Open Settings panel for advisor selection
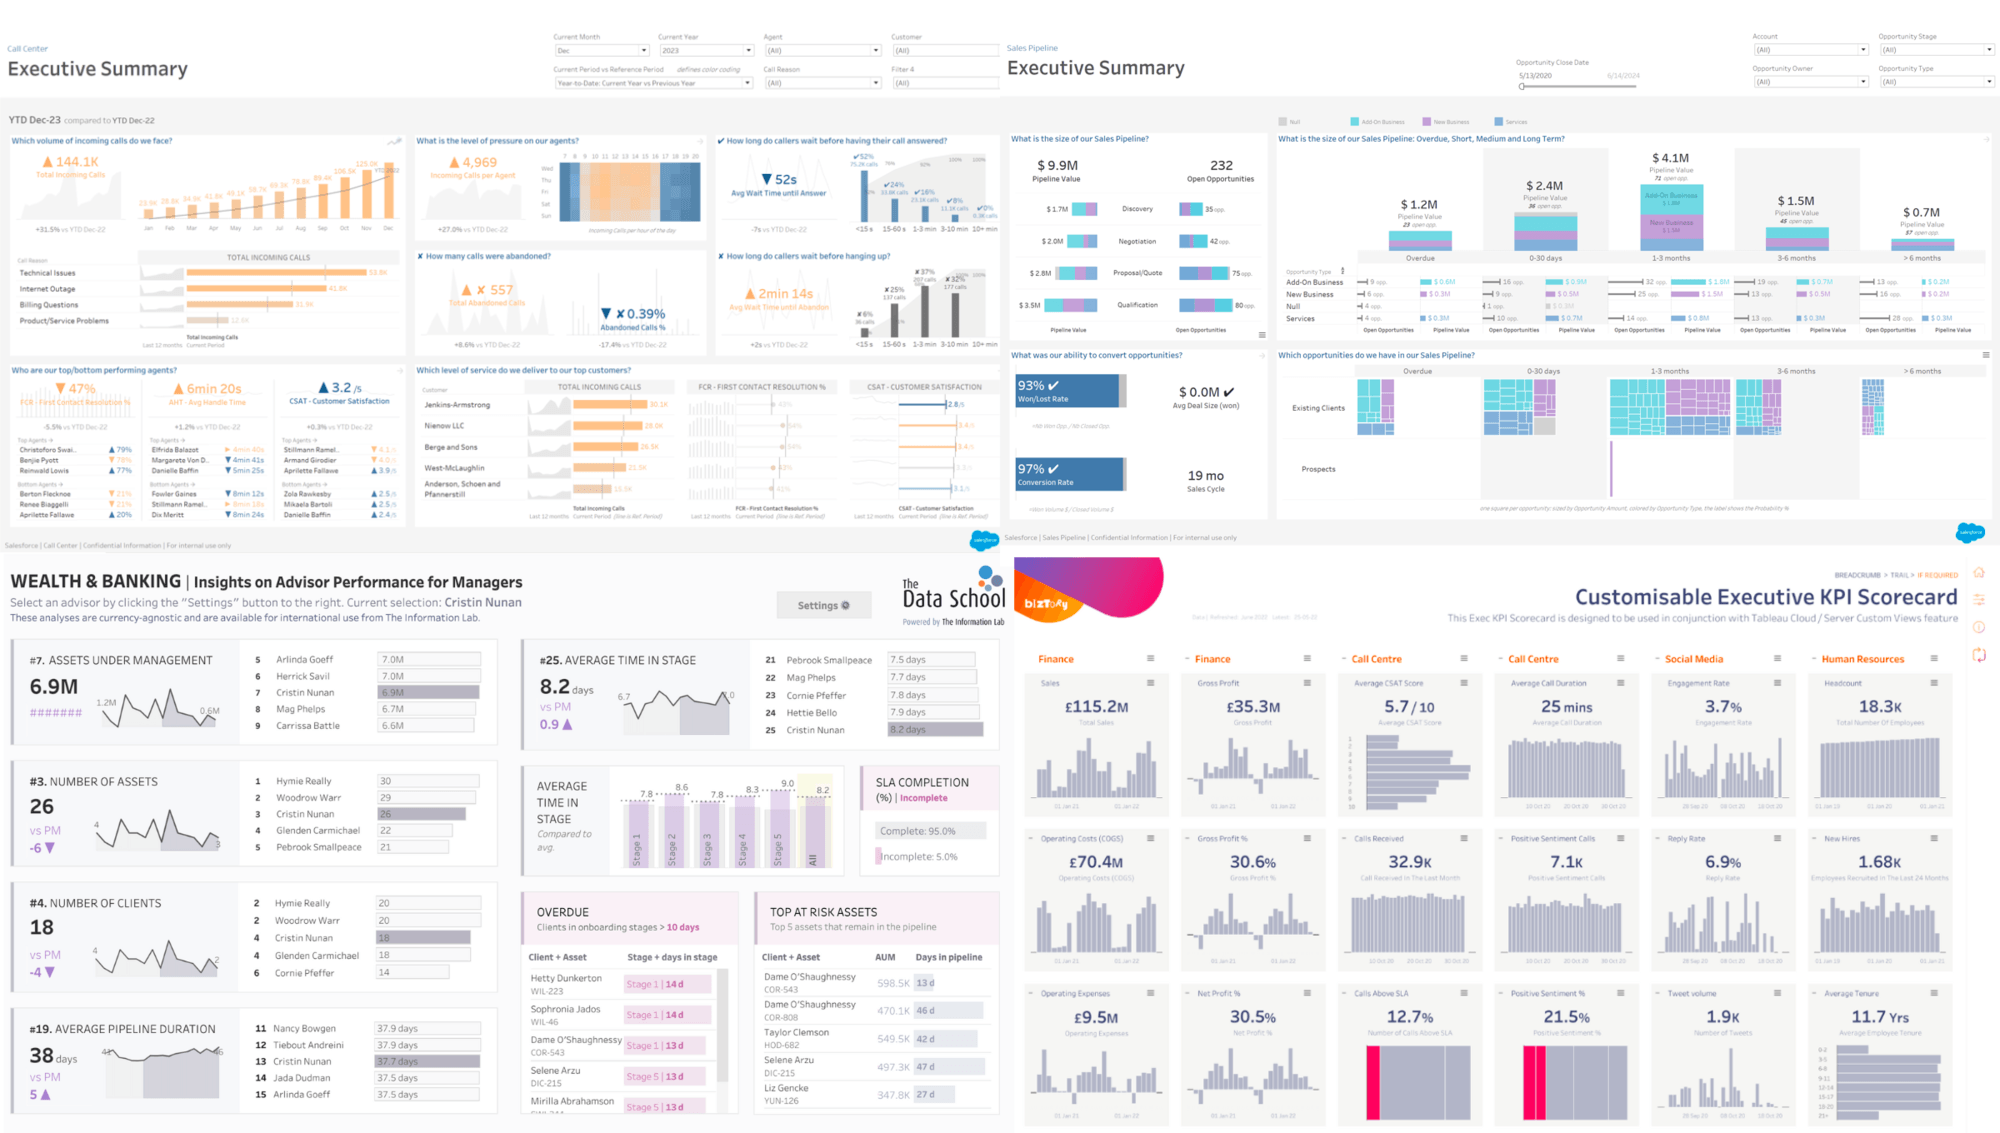 (821, 602)
